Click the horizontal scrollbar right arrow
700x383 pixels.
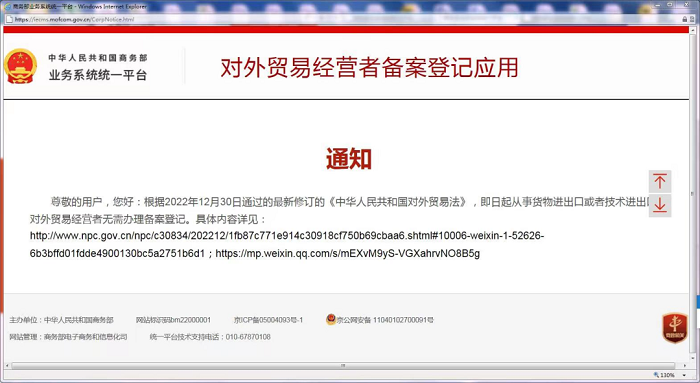(685, 366)
